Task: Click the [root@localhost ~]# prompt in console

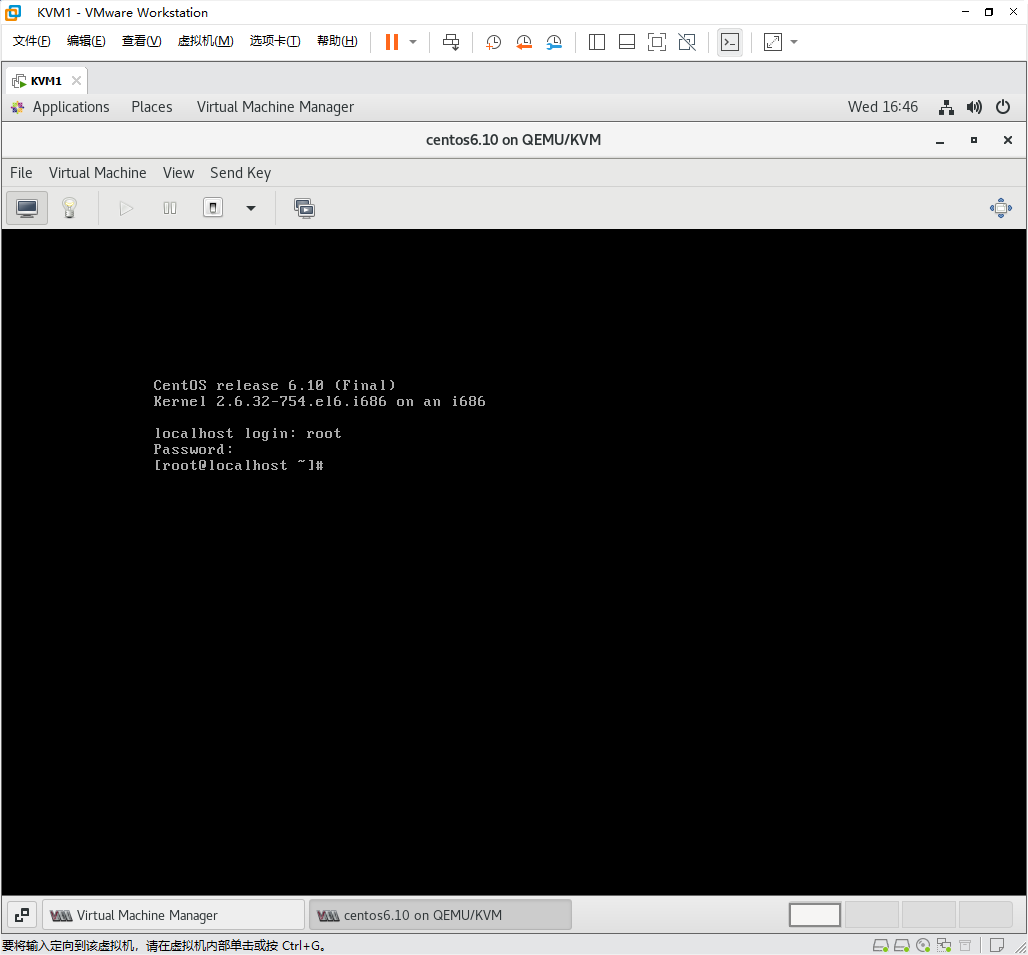Action: click(x=239, y=465)
